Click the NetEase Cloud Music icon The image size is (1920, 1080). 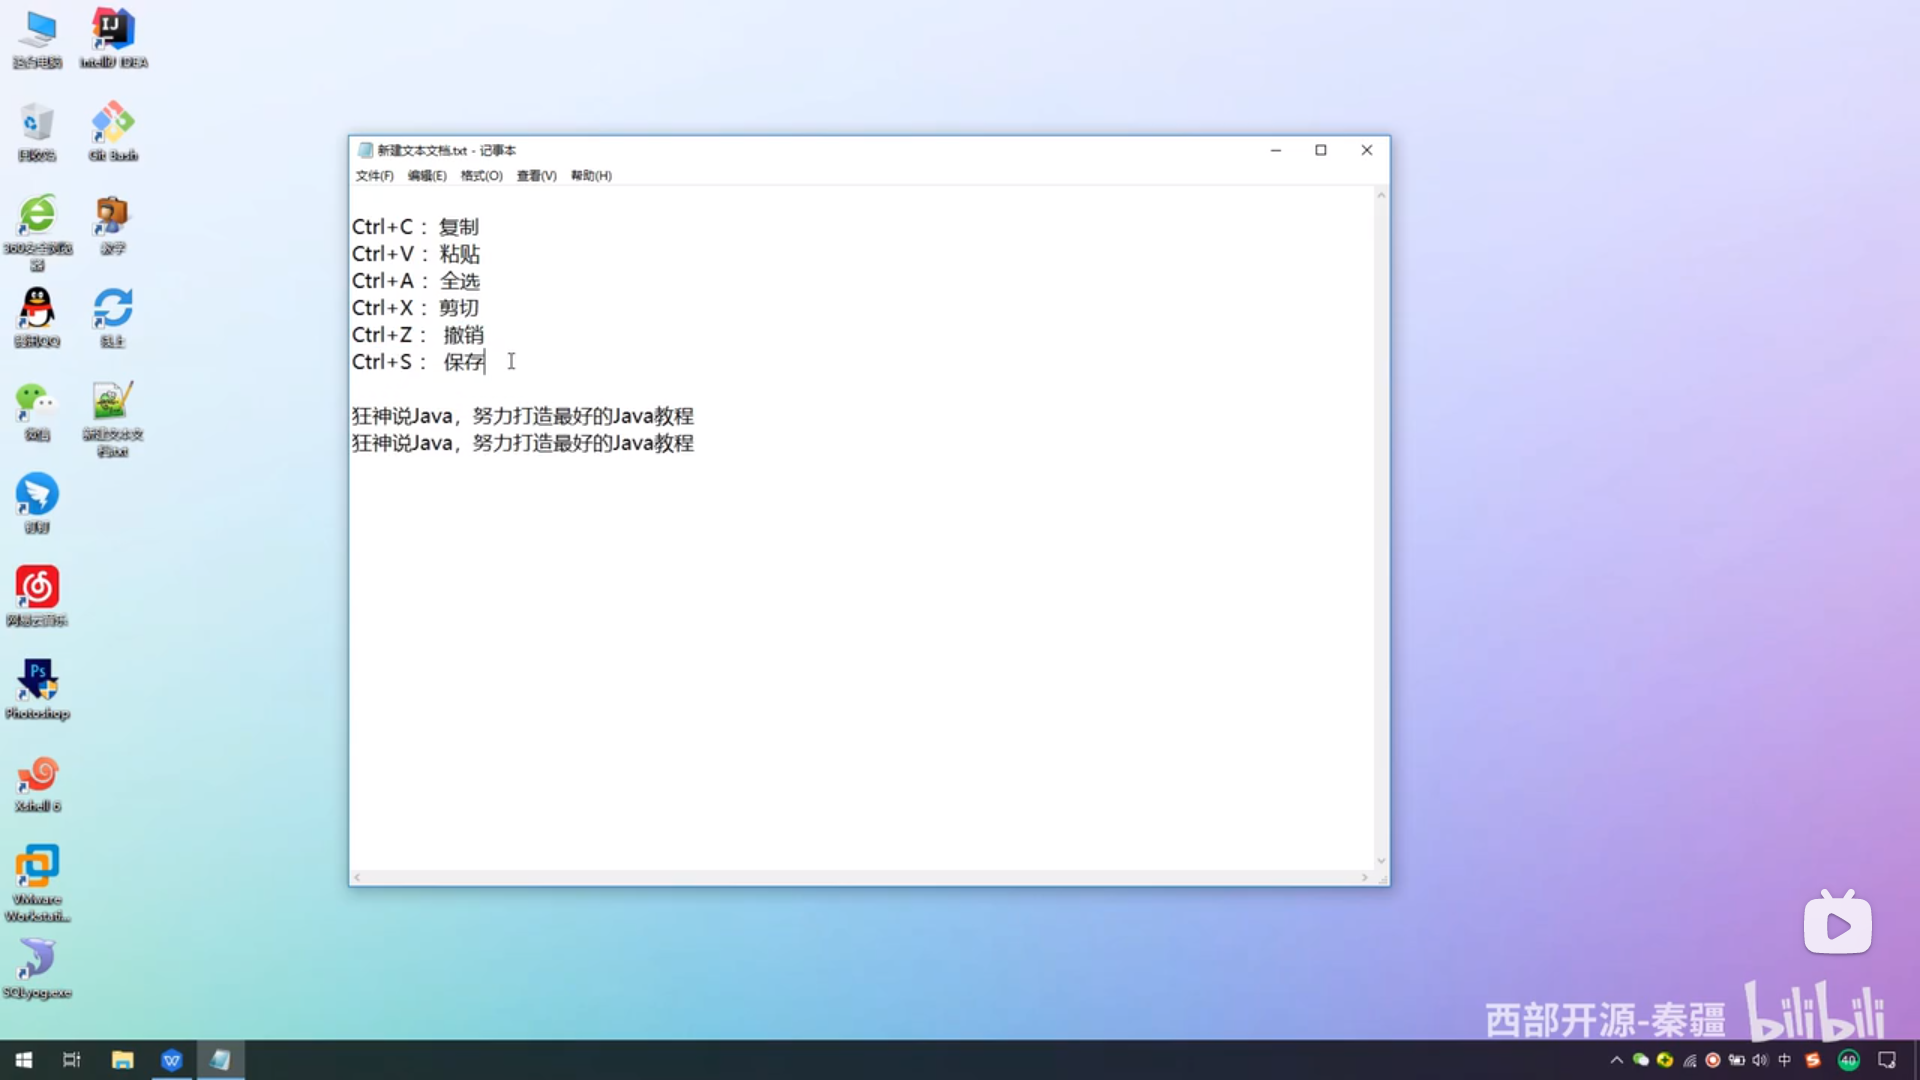tap(38, 587)
